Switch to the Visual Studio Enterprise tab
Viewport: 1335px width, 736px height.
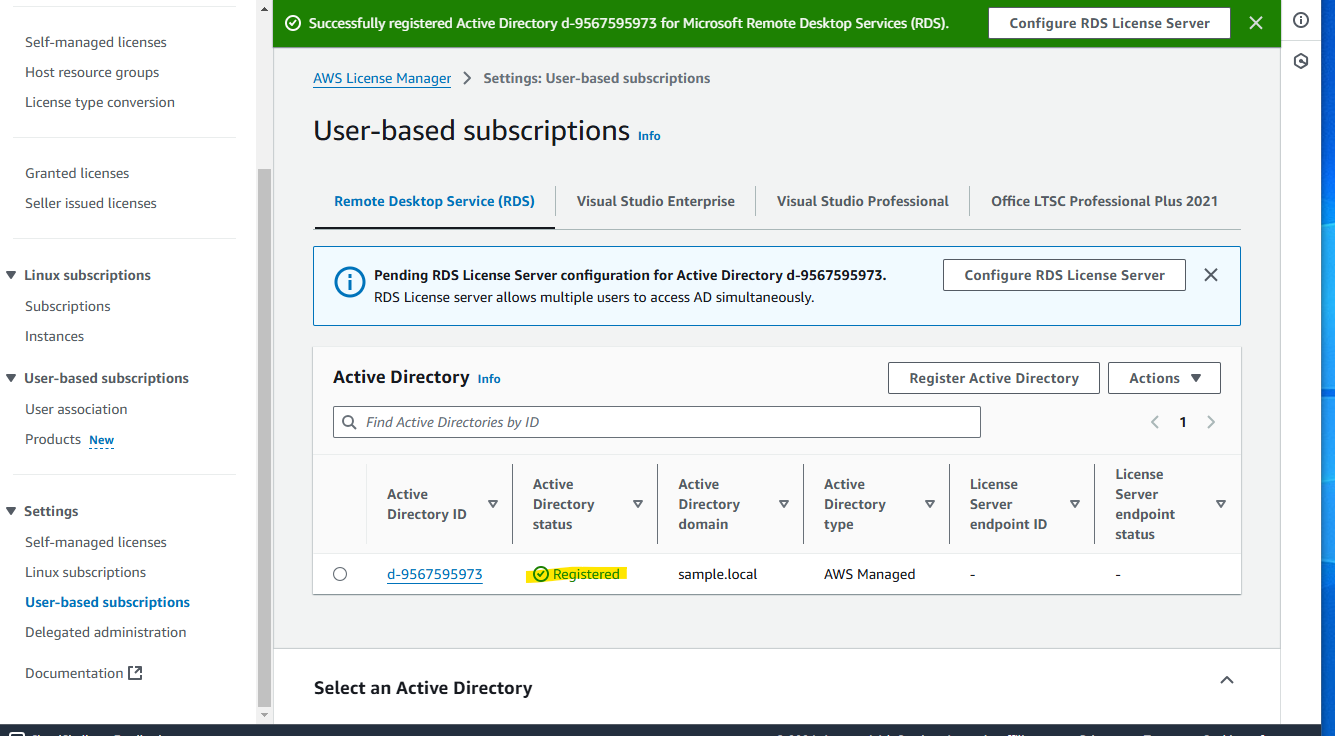pos(655,200)
